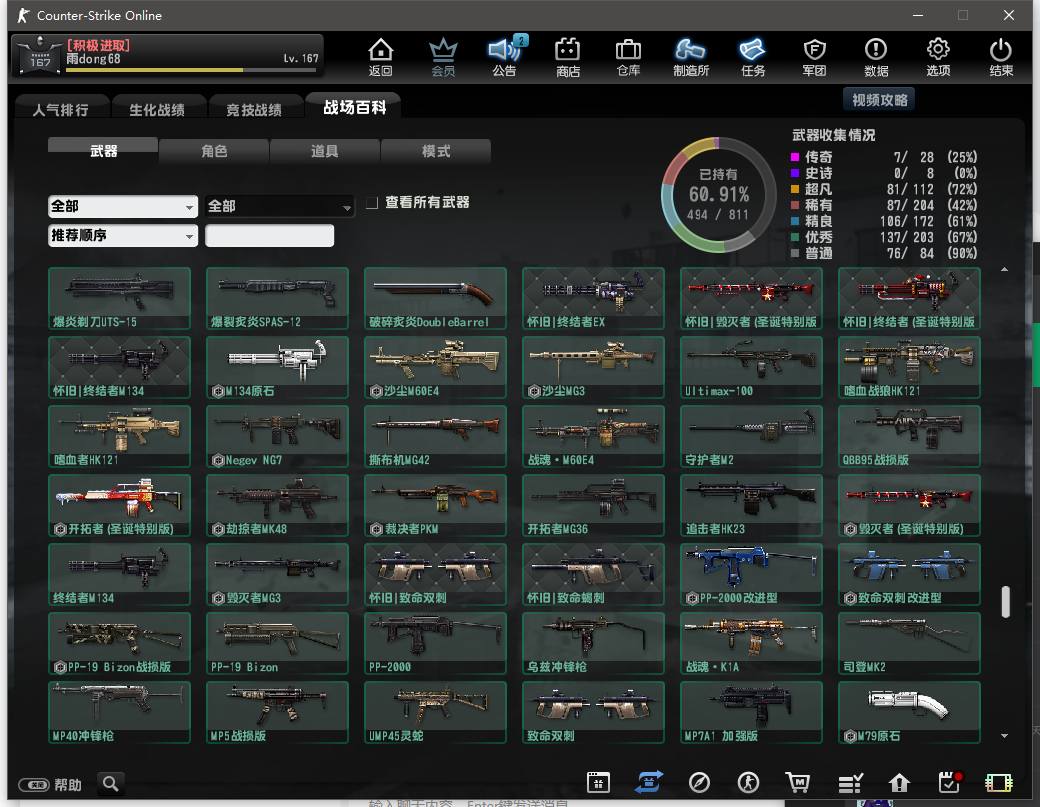
Task: Select the 追击者HK23 weapon card
Action: pyautogui.click(x=751, y=505)
